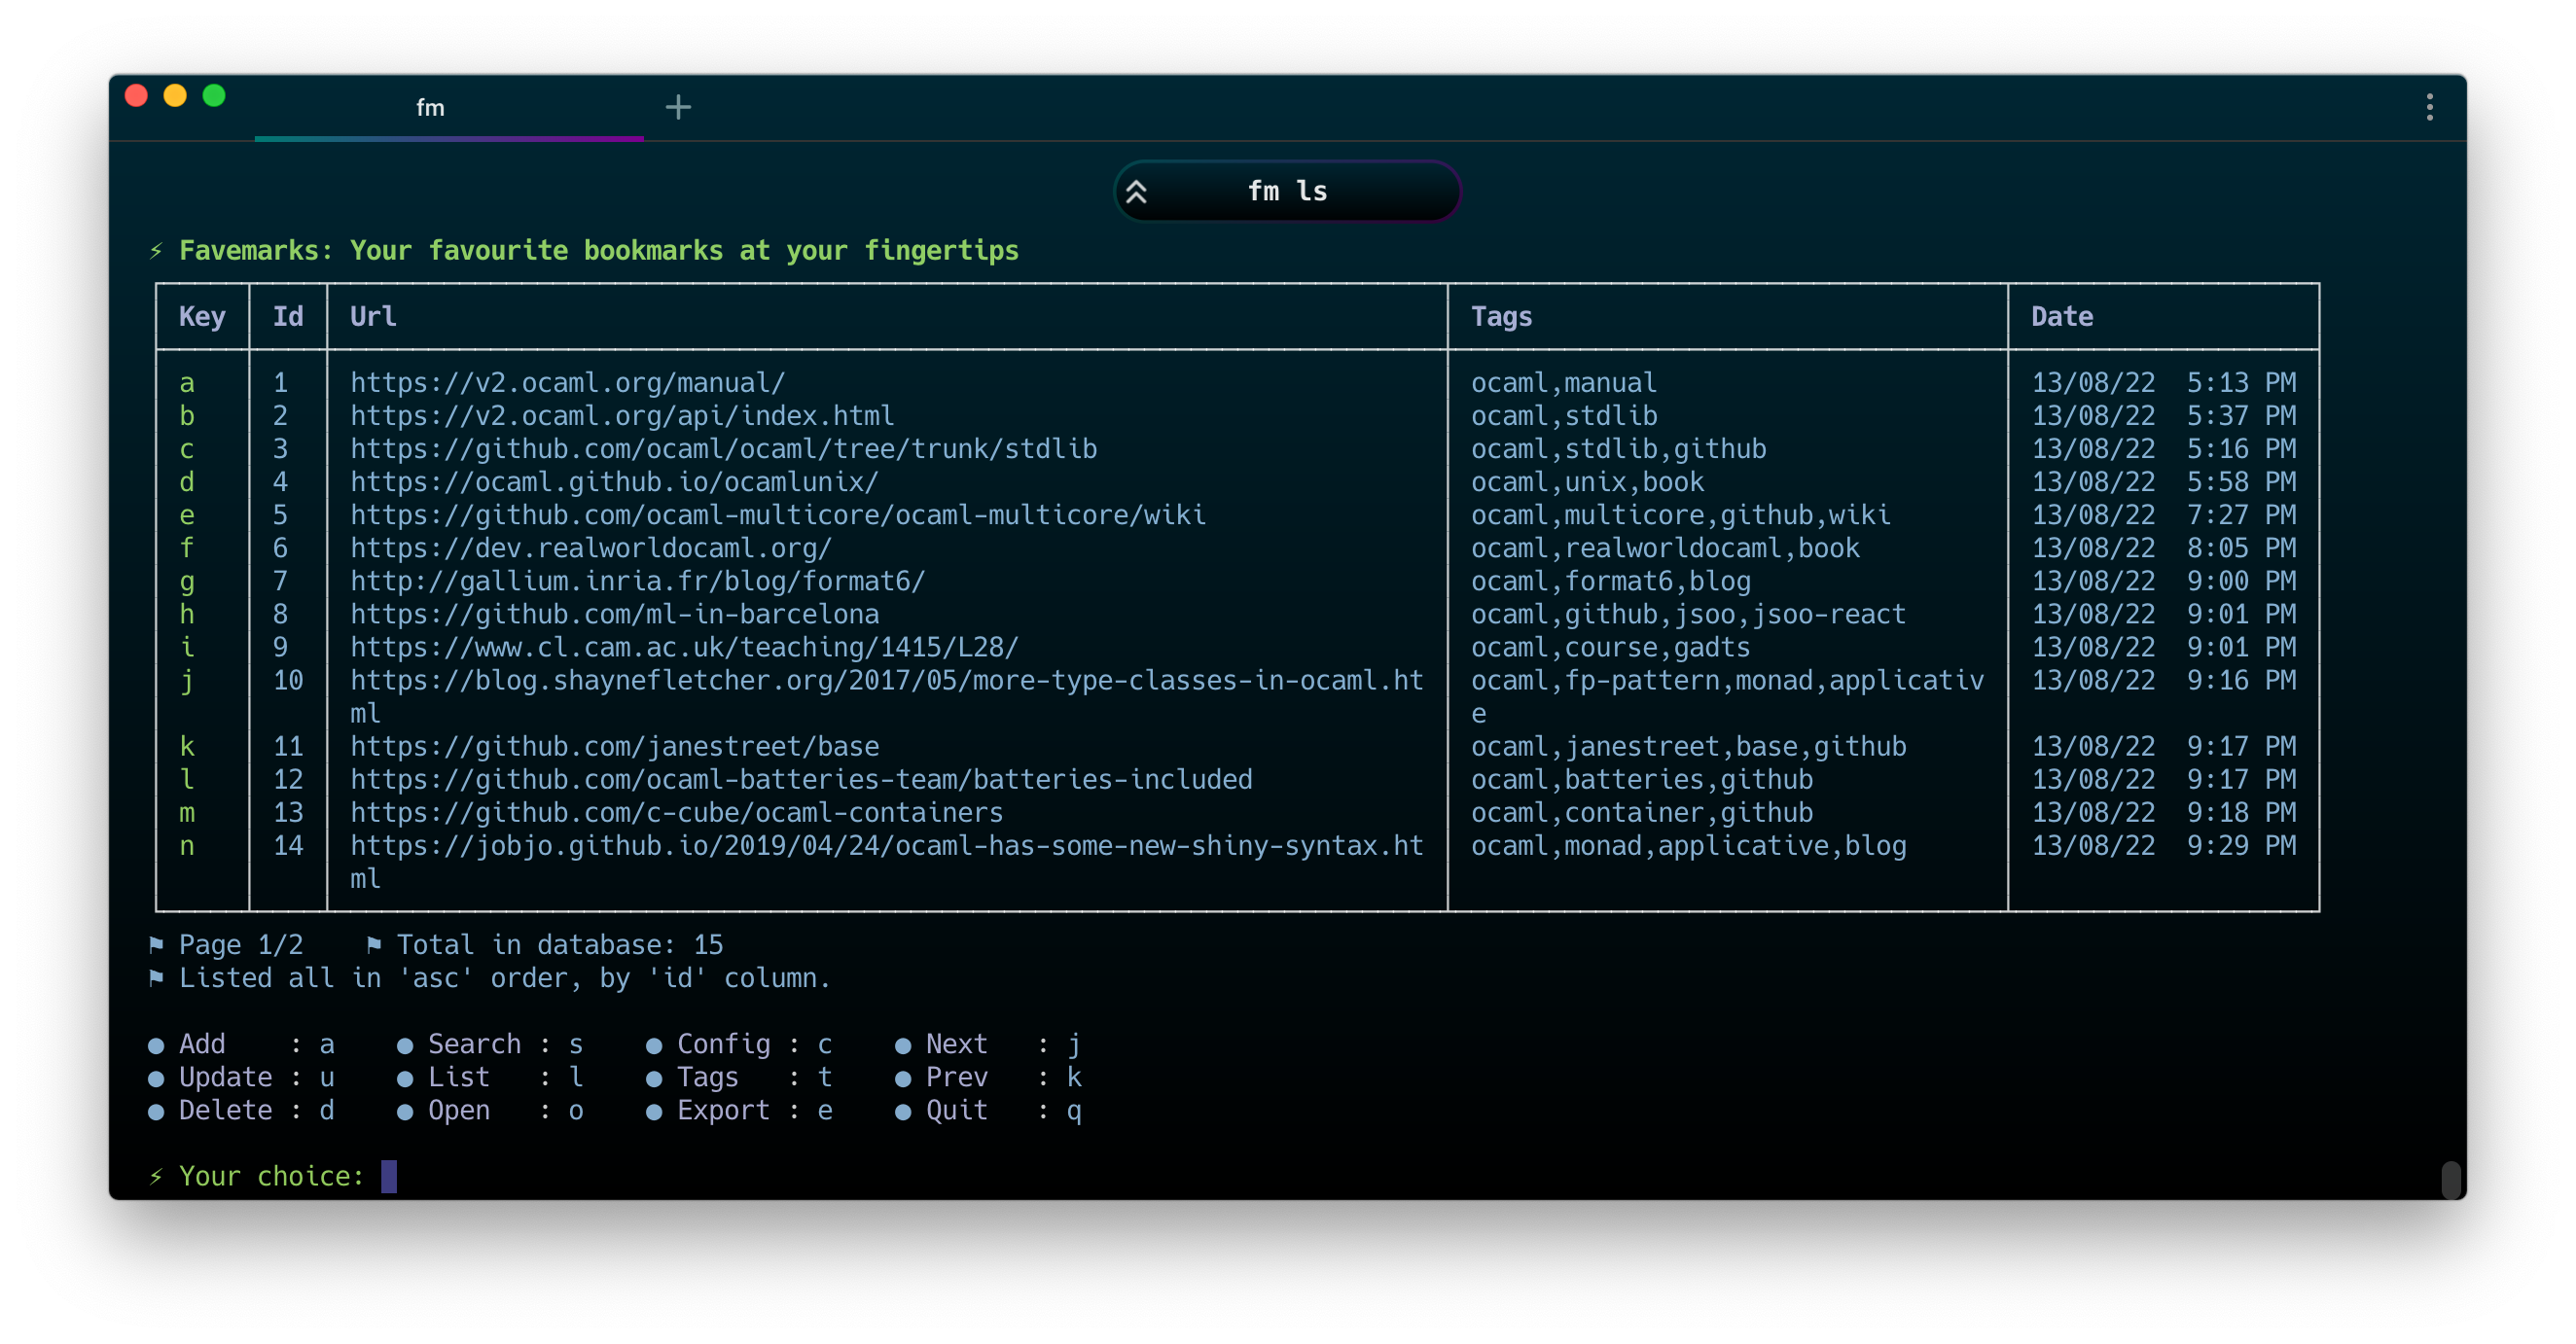This screenshot has width=2576, height=1344.
Task: Click the Date column header
Action: (x=2061, y=317)
